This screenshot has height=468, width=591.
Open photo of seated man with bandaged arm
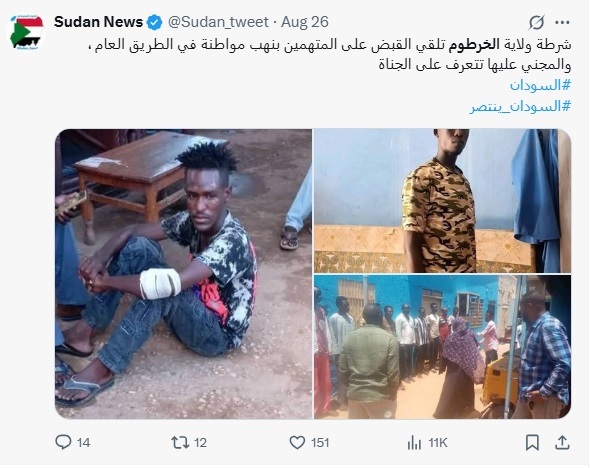184,274
